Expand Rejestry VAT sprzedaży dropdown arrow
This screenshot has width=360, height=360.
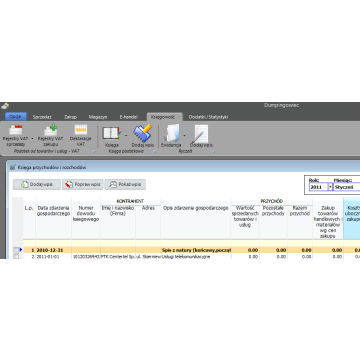[x=32, y=138]
